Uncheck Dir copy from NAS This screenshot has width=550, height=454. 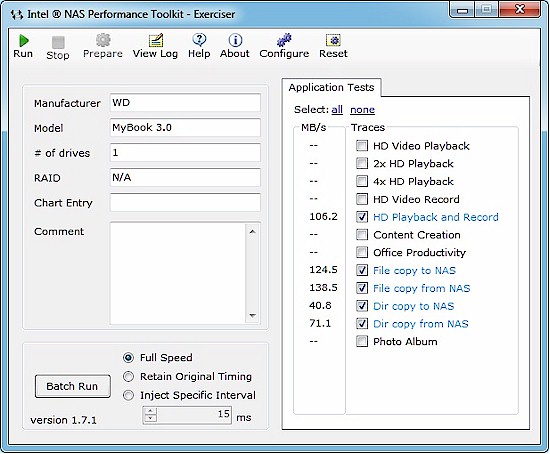point(362,323)
